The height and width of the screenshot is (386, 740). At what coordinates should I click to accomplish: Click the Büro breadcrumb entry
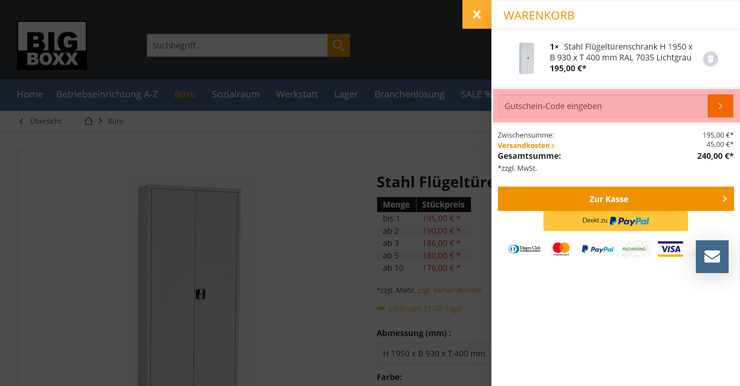coord(115,121)
